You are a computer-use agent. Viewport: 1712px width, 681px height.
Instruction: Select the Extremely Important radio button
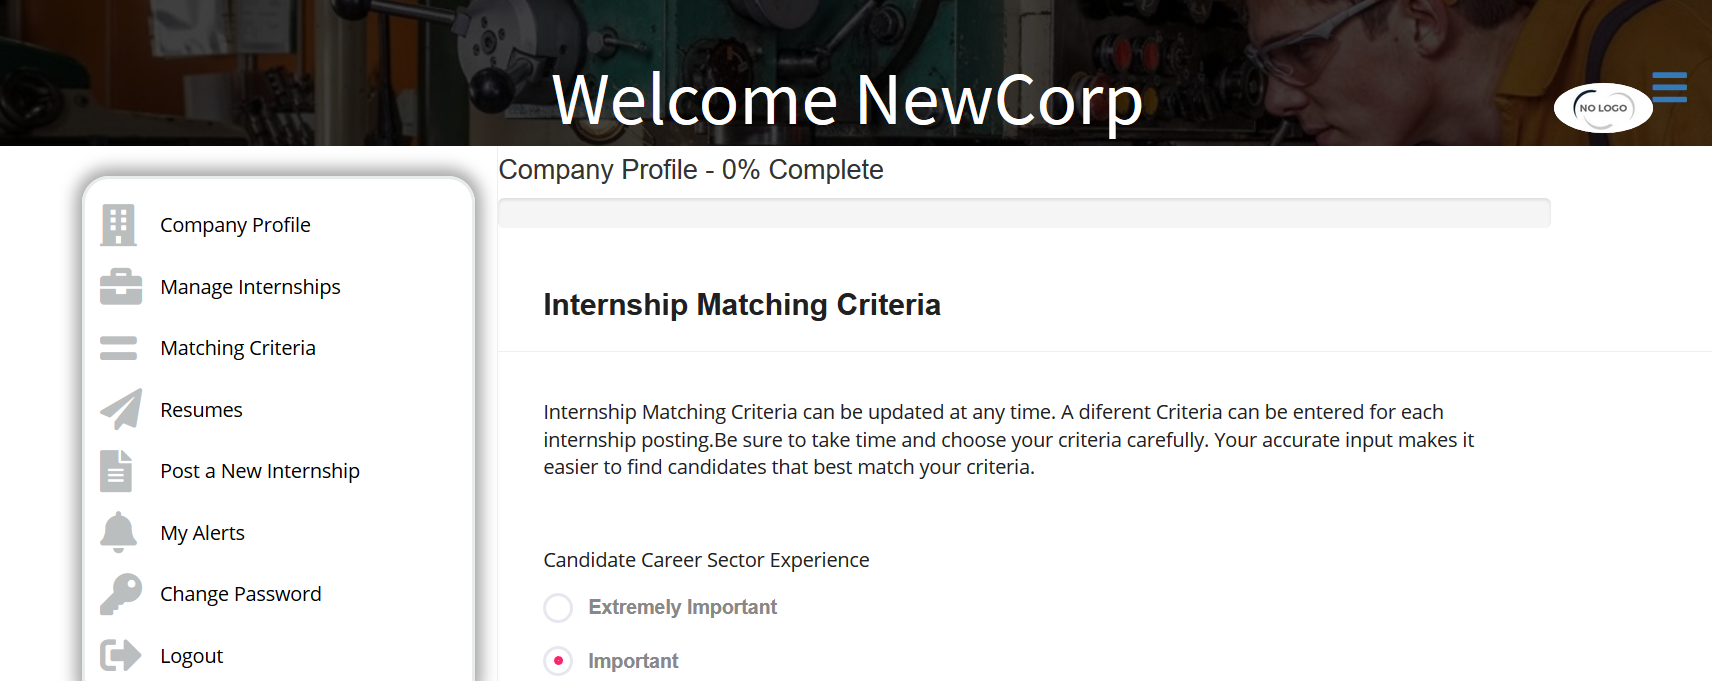tap(558, 607)
